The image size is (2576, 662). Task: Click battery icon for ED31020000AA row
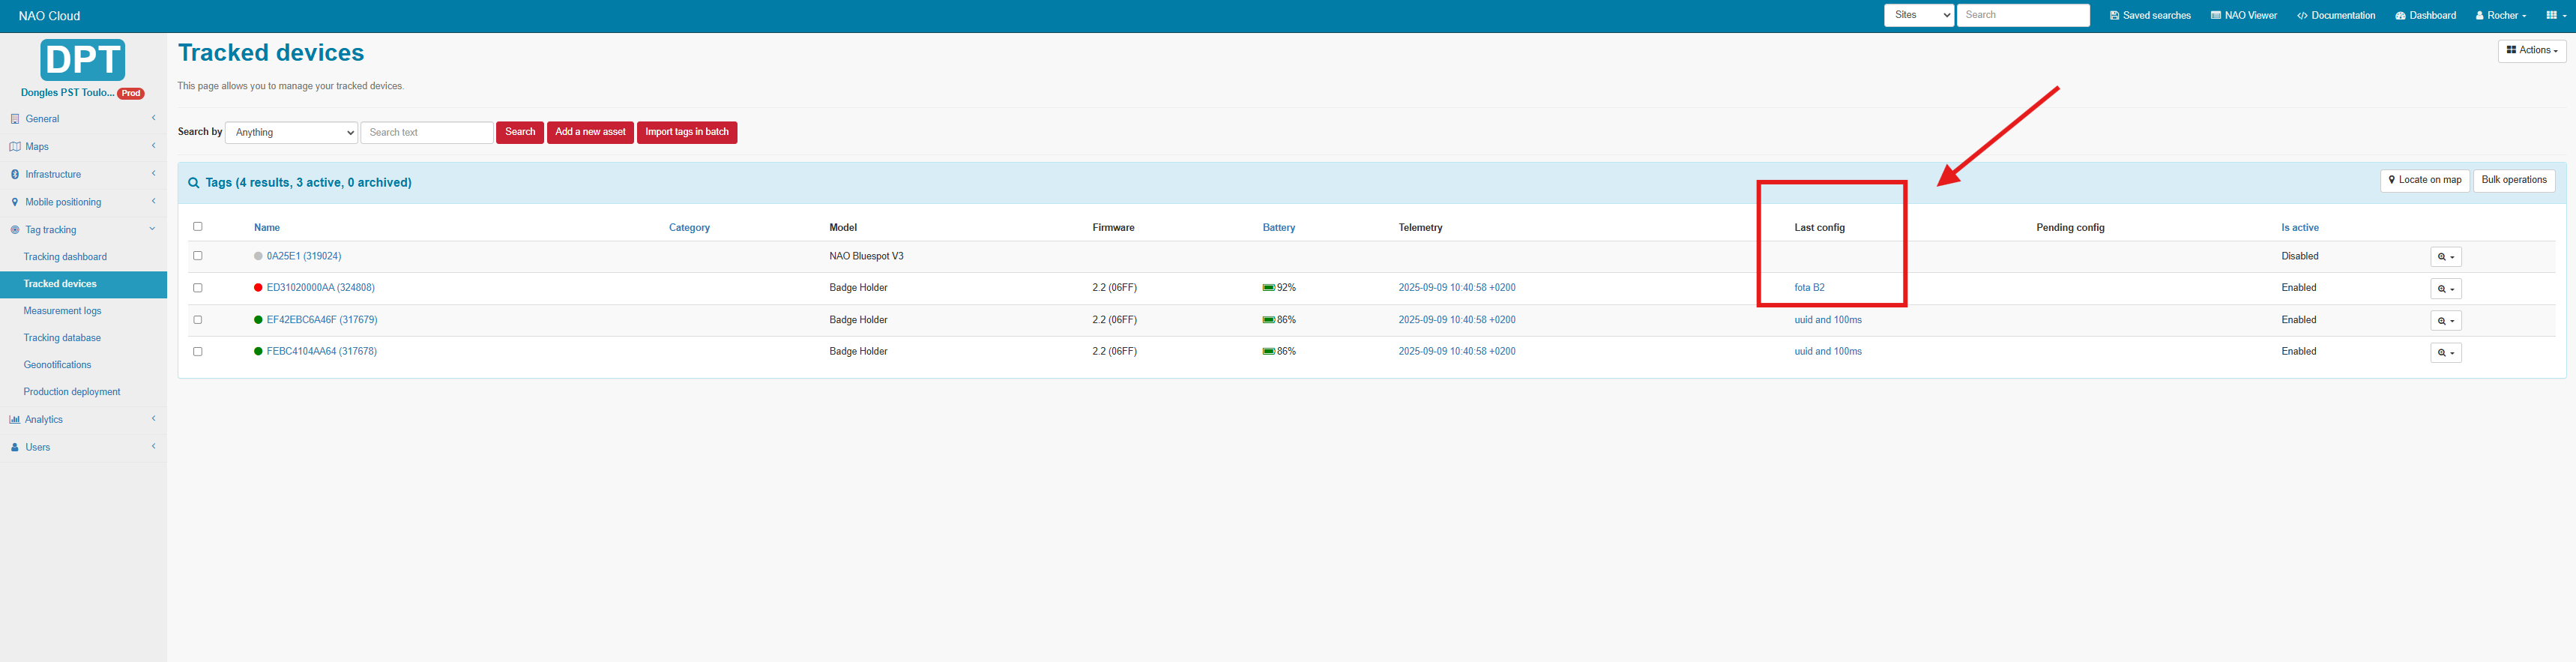click(1268, 288)
